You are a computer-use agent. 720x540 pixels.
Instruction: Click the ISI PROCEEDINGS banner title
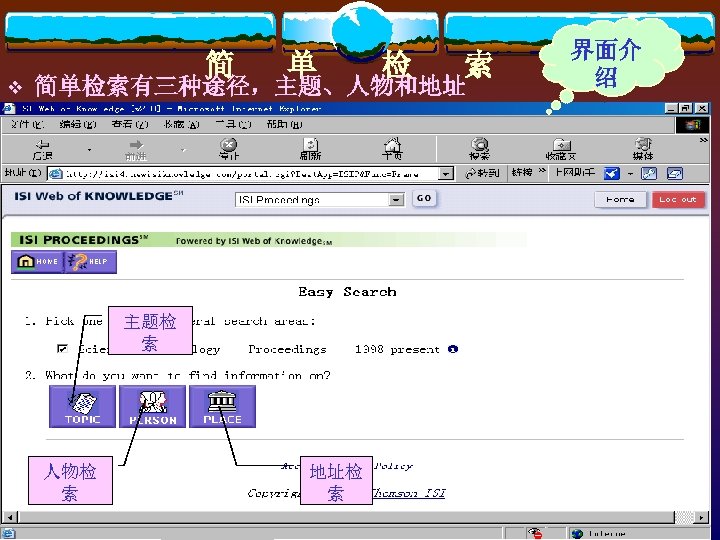coord(83,240)
